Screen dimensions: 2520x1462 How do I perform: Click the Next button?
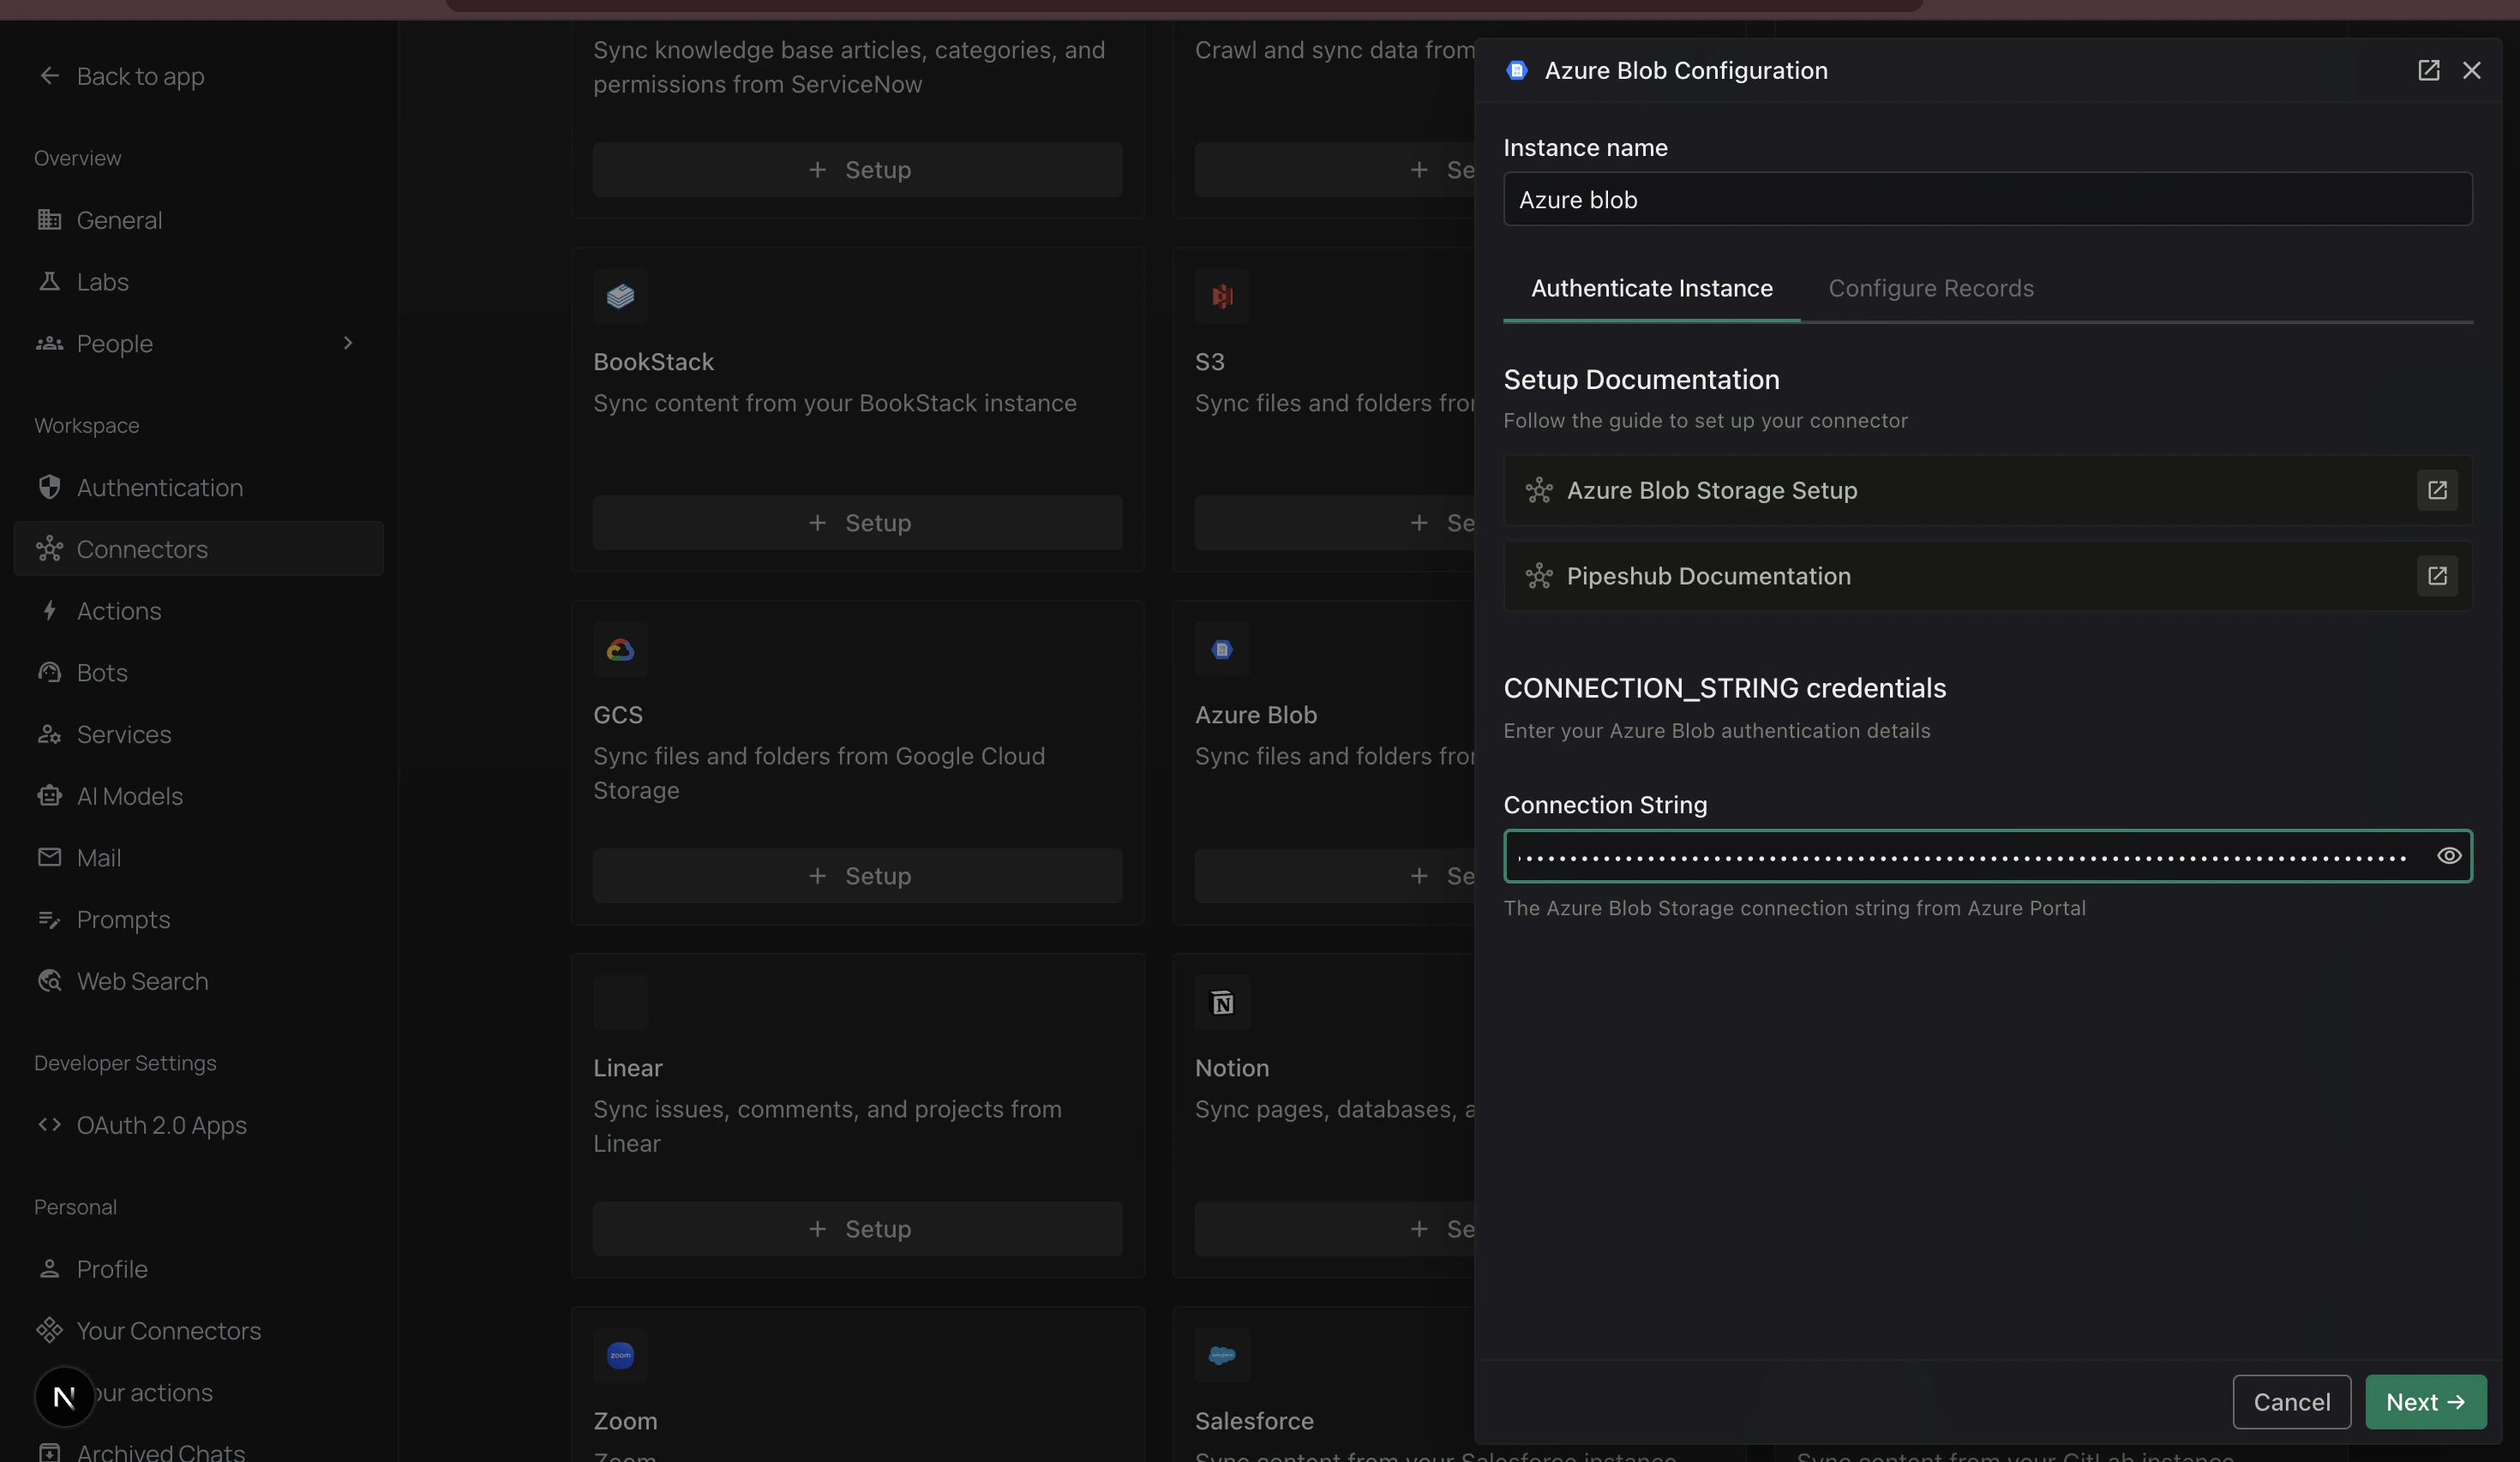2425,1401
